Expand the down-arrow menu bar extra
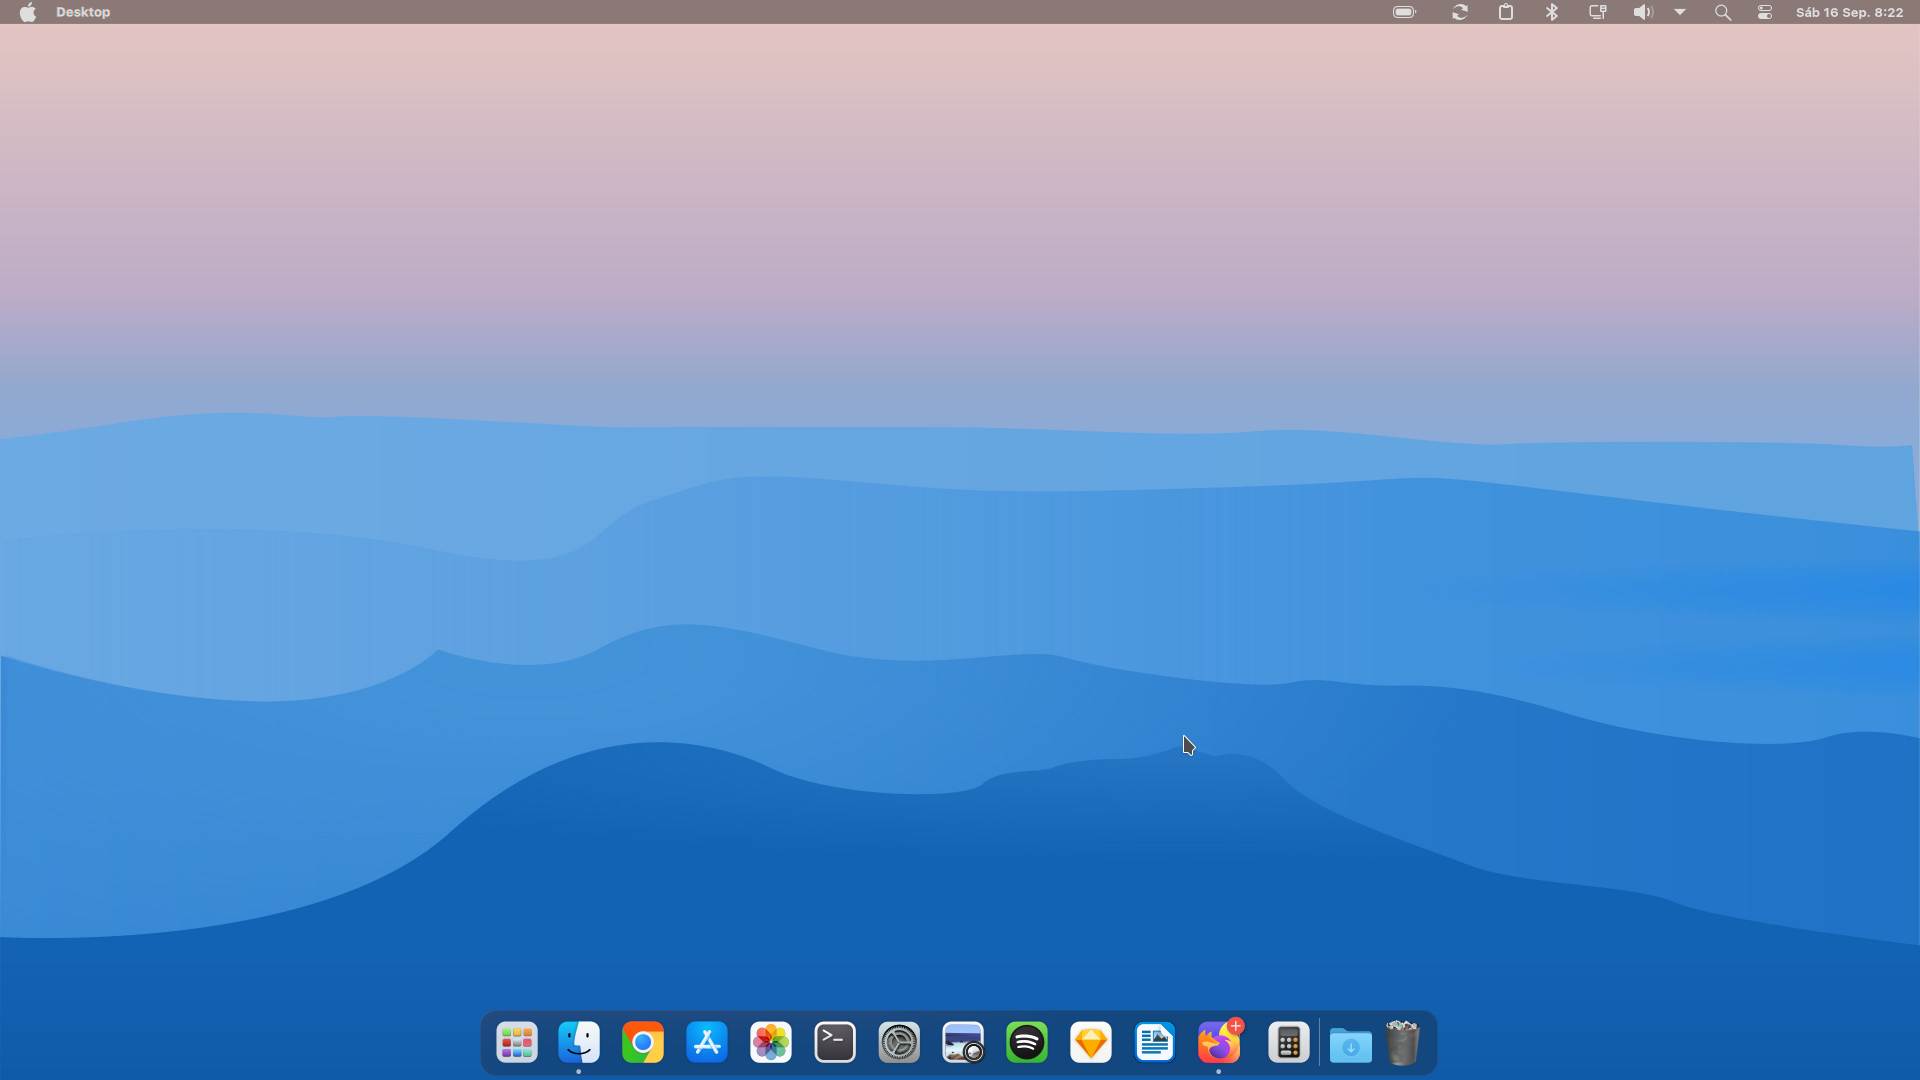Image resolution: width=1920 pixels, height=1080 pixels. [1680, 12]
